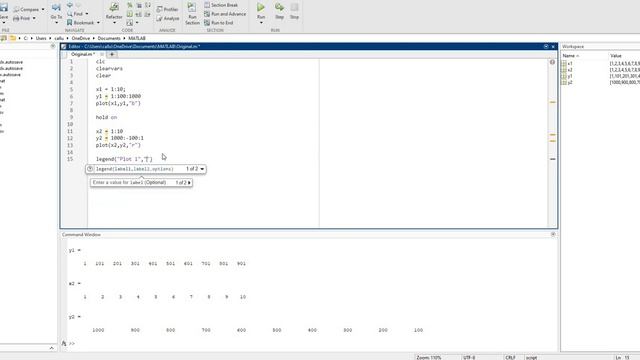Open the Profiler tool
Viewport: 640px width, 360px height.
tap(167, 9)
